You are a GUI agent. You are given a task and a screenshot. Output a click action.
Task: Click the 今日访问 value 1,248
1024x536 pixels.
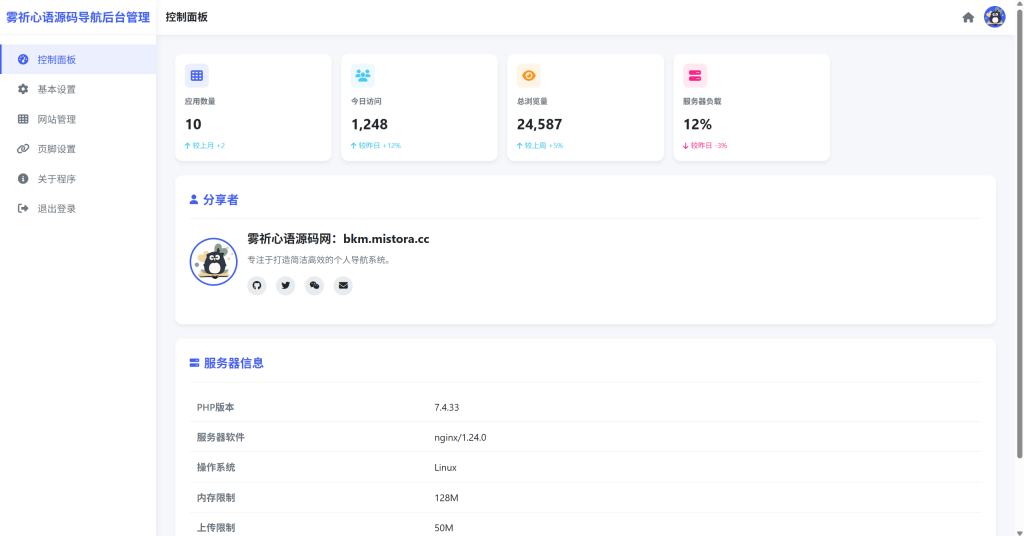(x=369, y=124)
